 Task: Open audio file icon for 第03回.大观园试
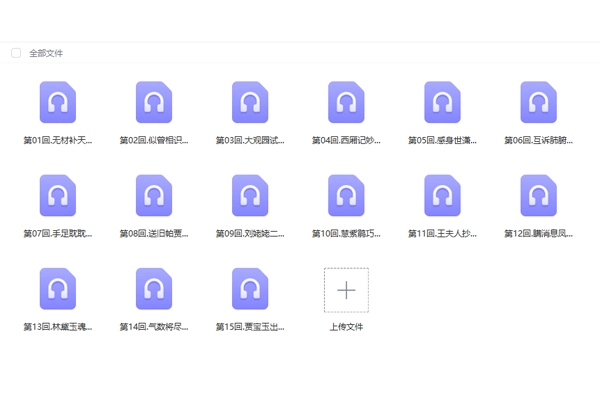pyautogui.click(x=250, y=102)
